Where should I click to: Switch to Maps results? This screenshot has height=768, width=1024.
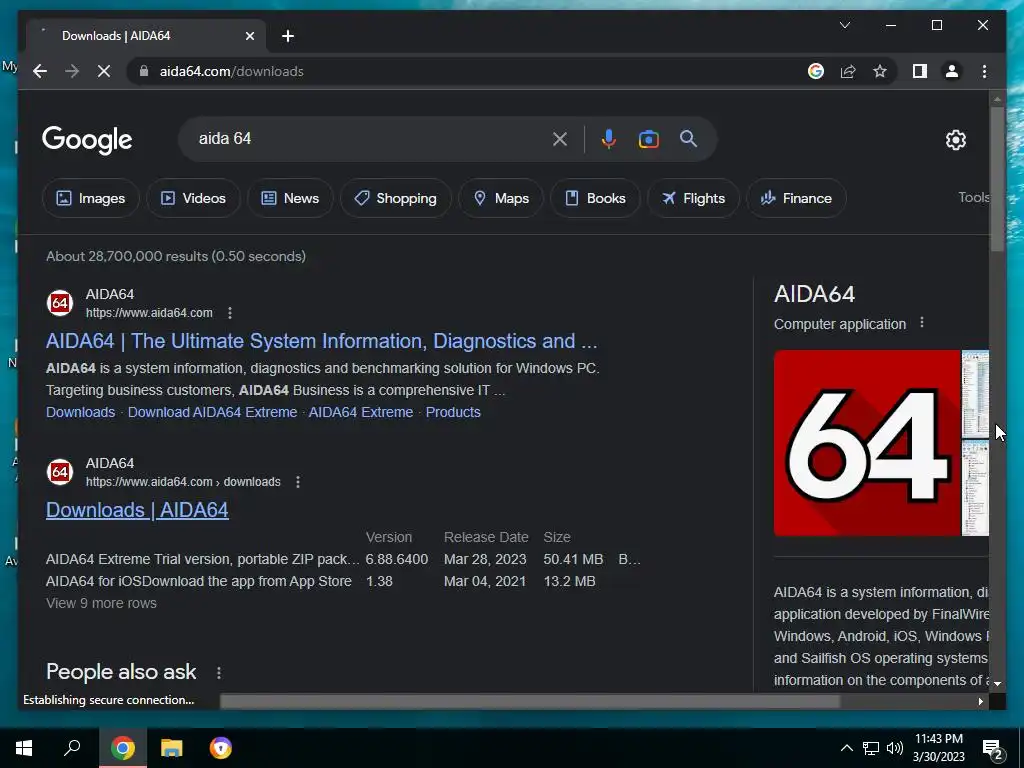coord(501,198)
